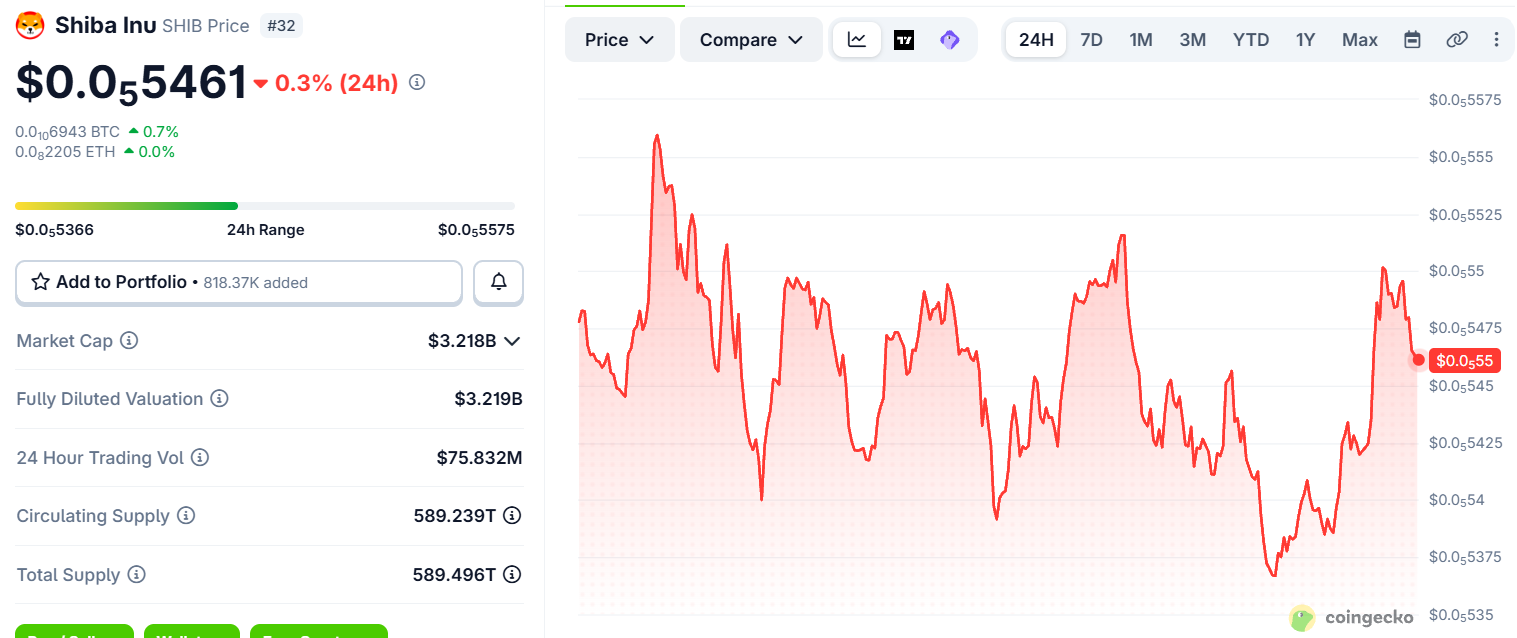The image size is (1517, 638).
Task: Open the Compare dropdown
Action: 751,40
